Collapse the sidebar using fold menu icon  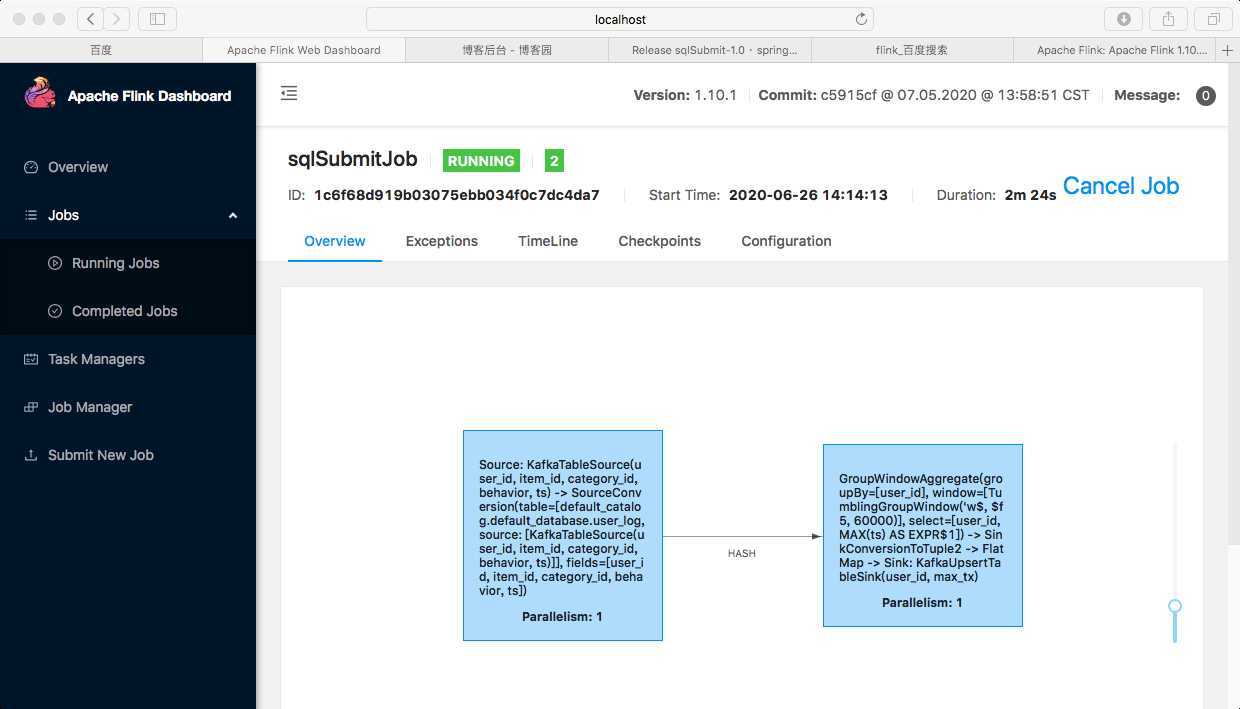pyautogui.click(x=289, y=93)
